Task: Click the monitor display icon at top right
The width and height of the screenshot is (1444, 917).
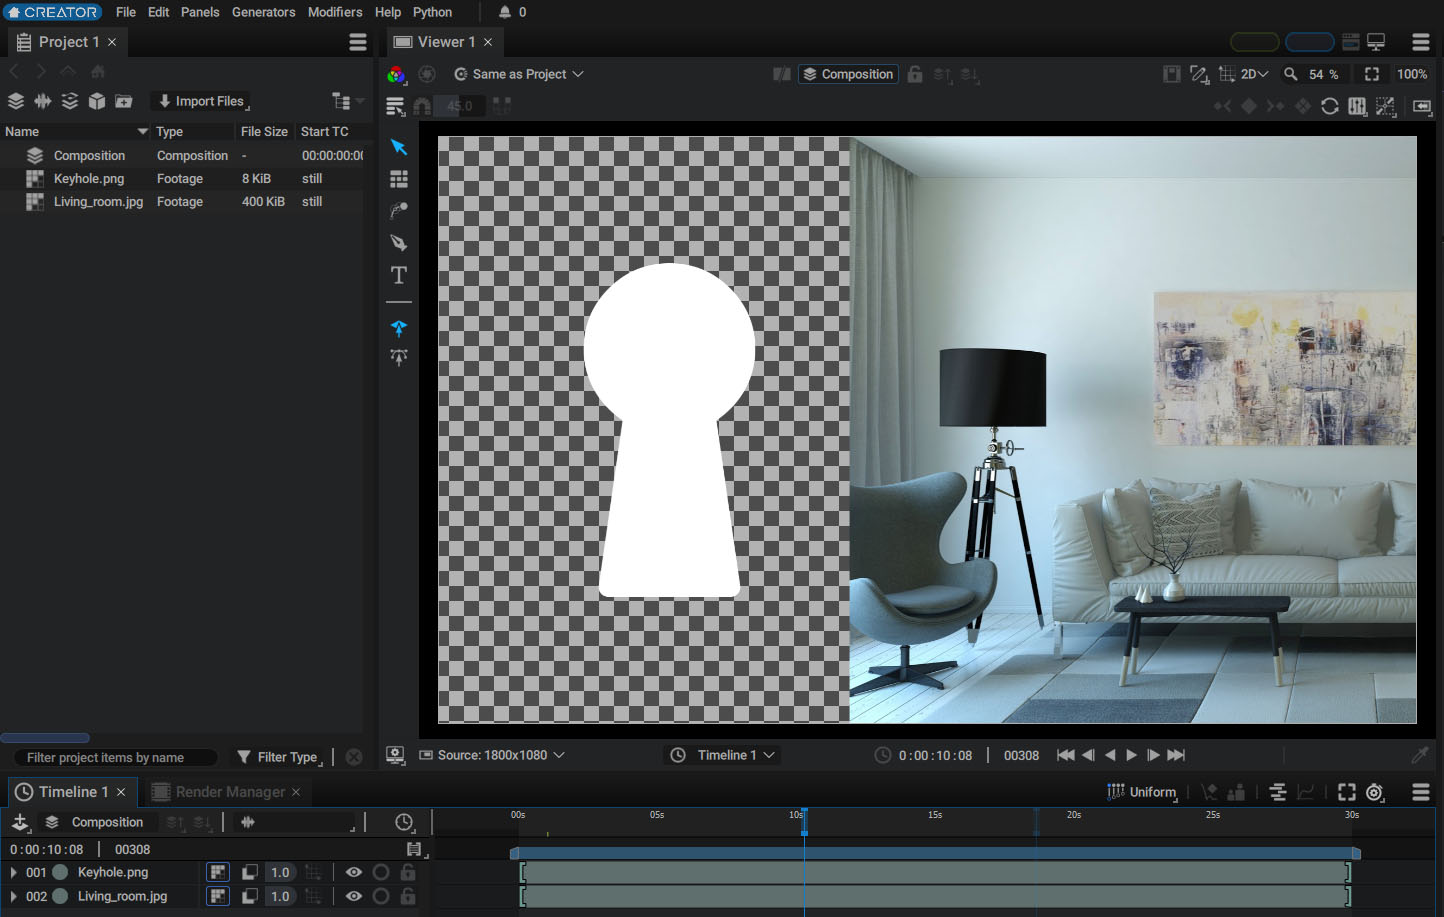Action: [1377, 42]
